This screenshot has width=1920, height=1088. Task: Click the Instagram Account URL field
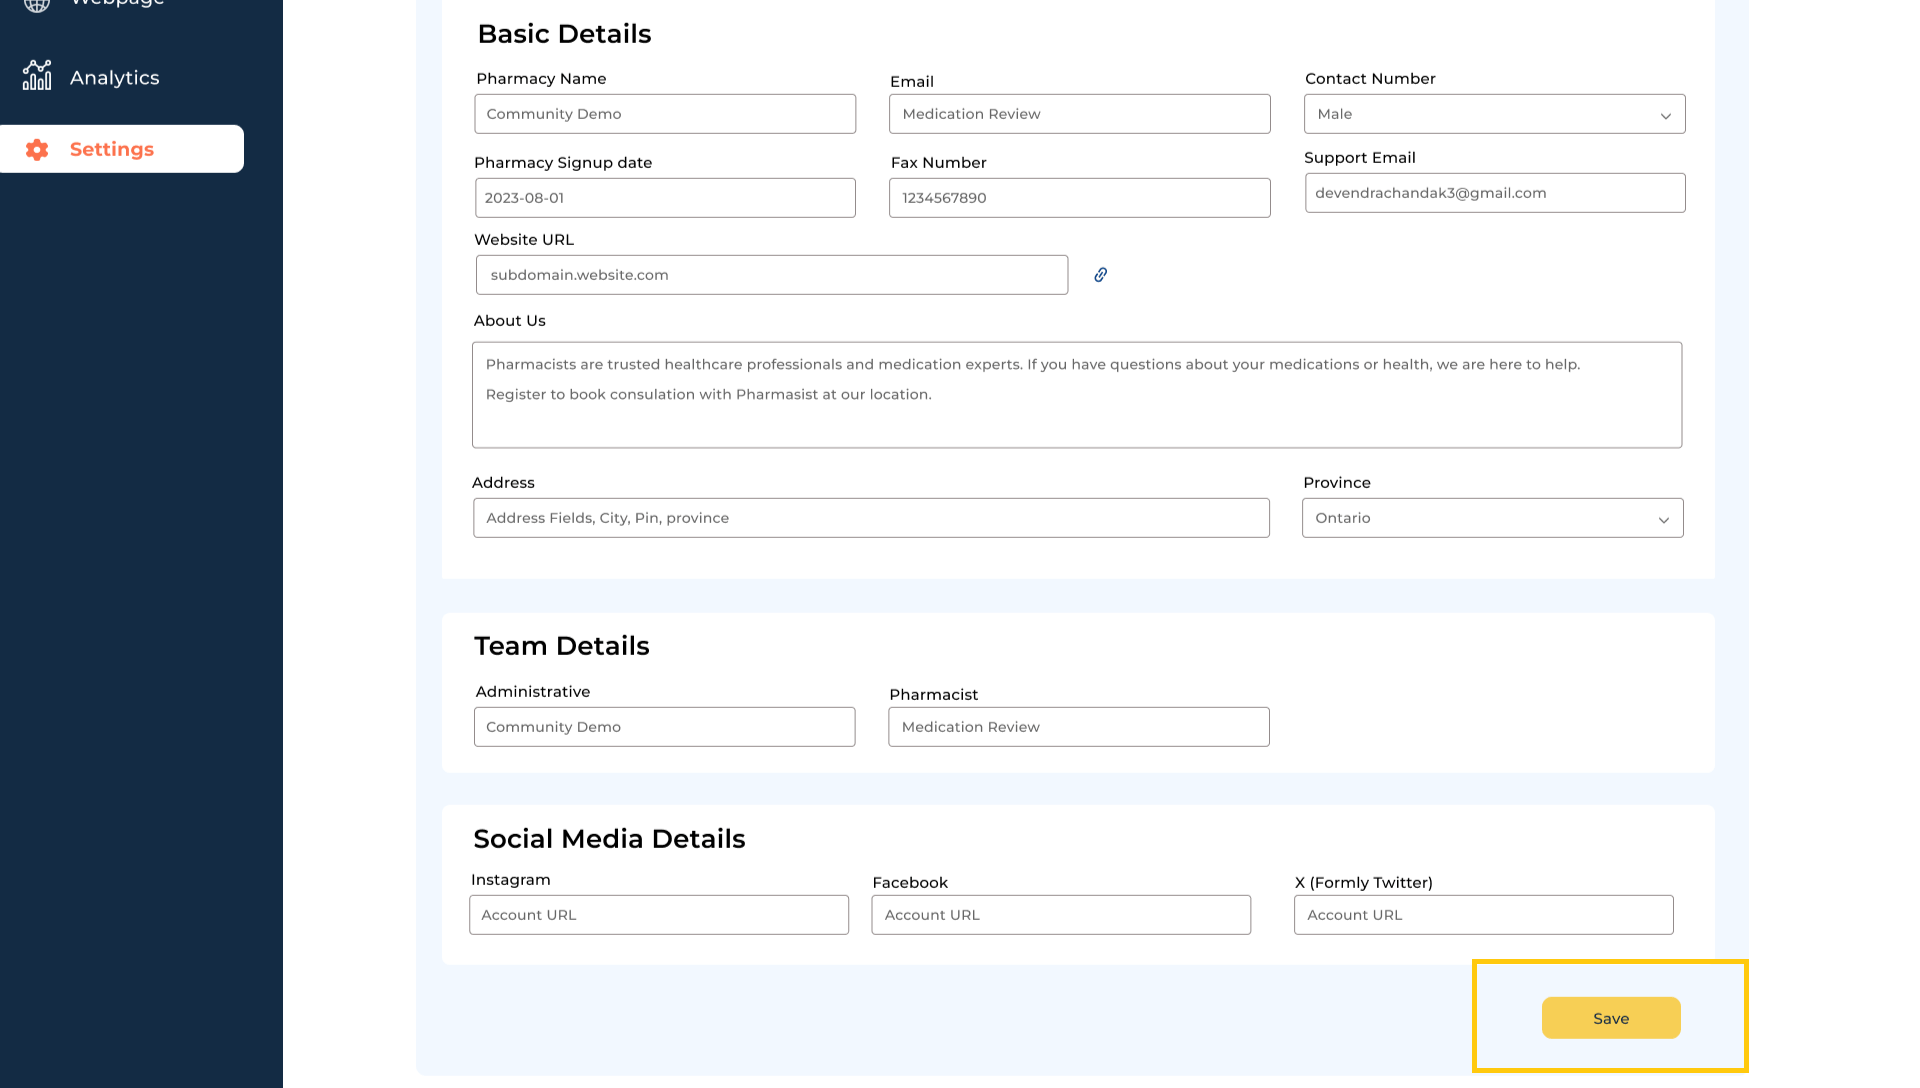[x=658, y=915]
